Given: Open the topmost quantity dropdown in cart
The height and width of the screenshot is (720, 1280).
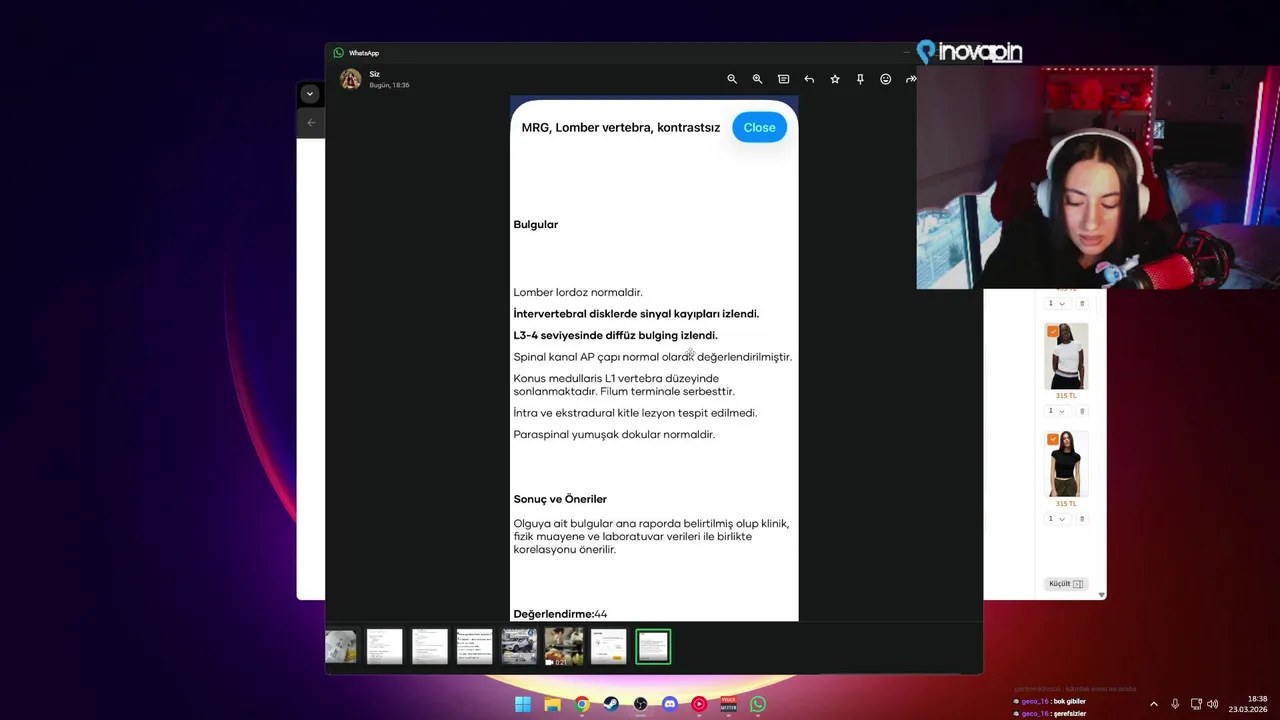Looking at the screenshot, I should [x=1056, y=303].
